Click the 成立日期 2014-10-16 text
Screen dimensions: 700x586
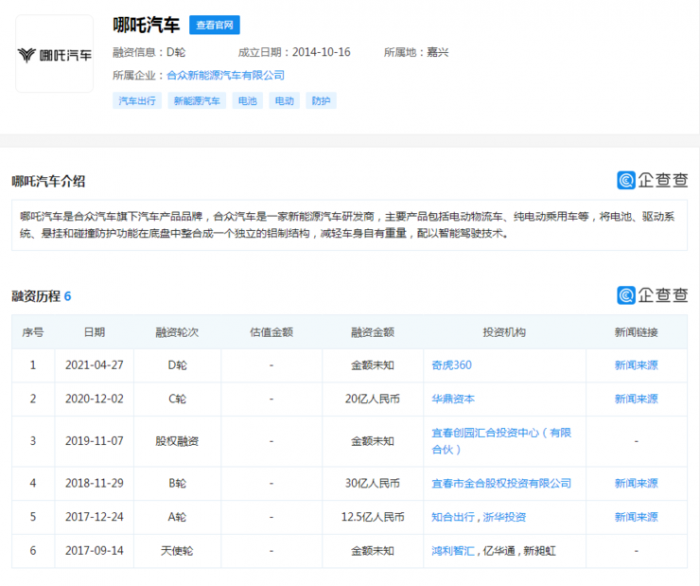[x=294, y=53]
